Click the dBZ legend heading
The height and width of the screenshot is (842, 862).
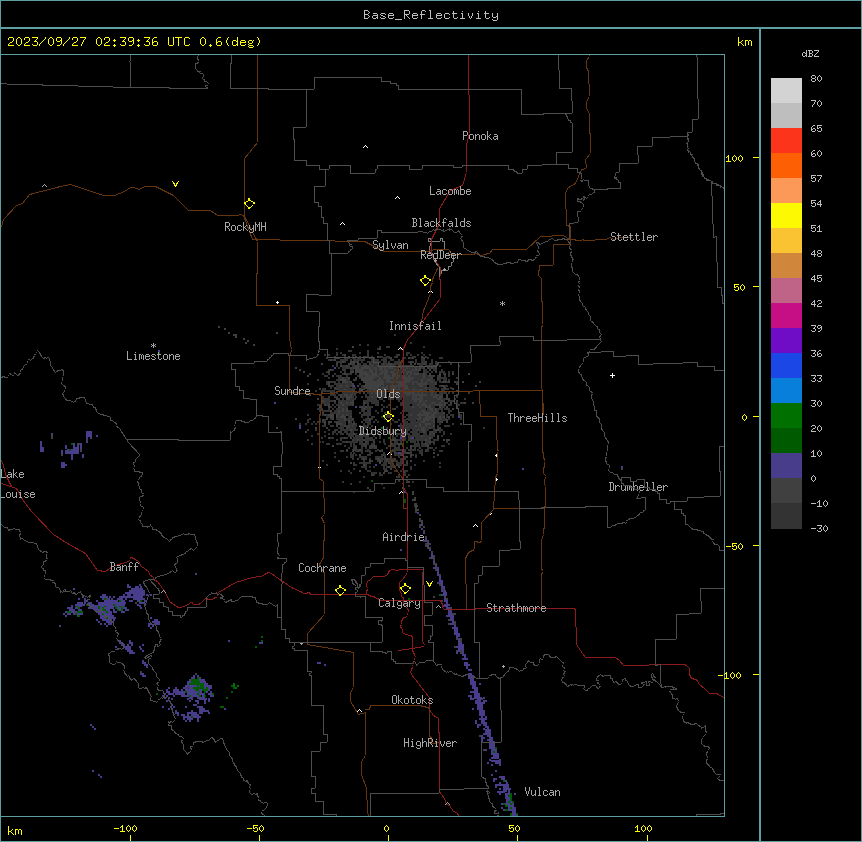810,53
